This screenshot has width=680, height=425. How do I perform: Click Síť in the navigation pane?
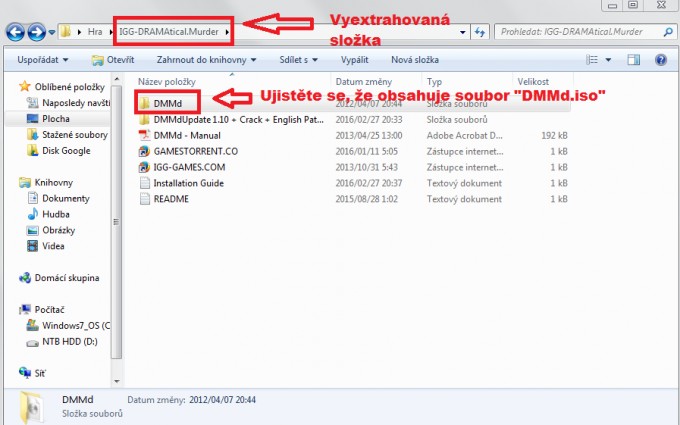pos(40,373)
